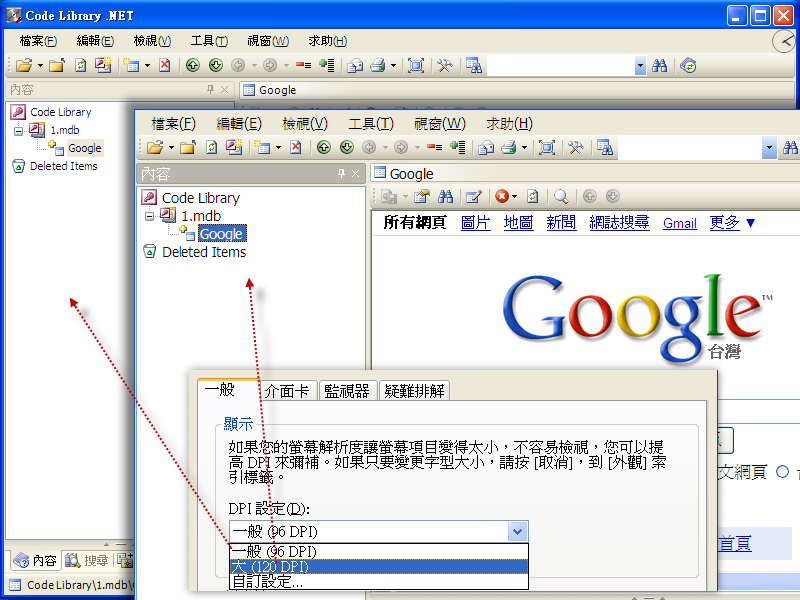This screenshot has height=600, width=800.
Task: Open the 新聞 link on the Google page
Action: (561, 222)
